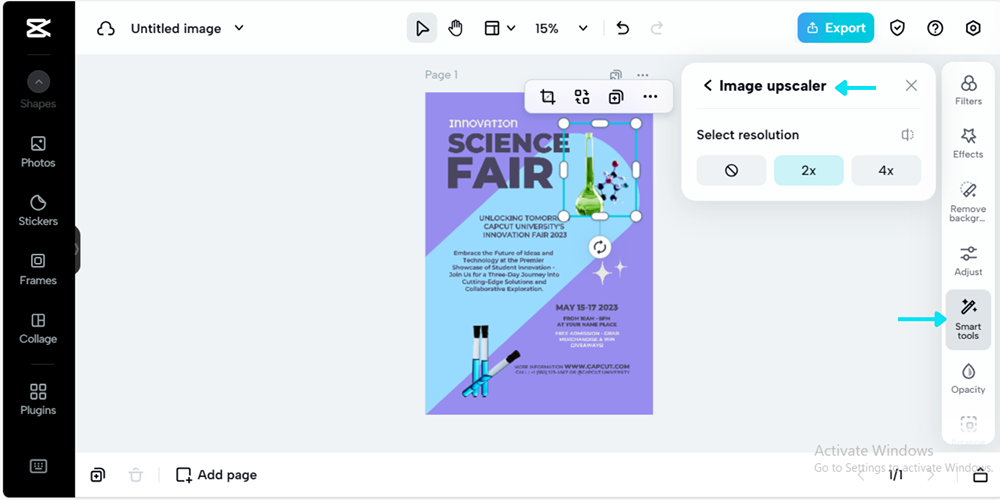Click the duplicate page icon beside Page 1

(615, 75)
